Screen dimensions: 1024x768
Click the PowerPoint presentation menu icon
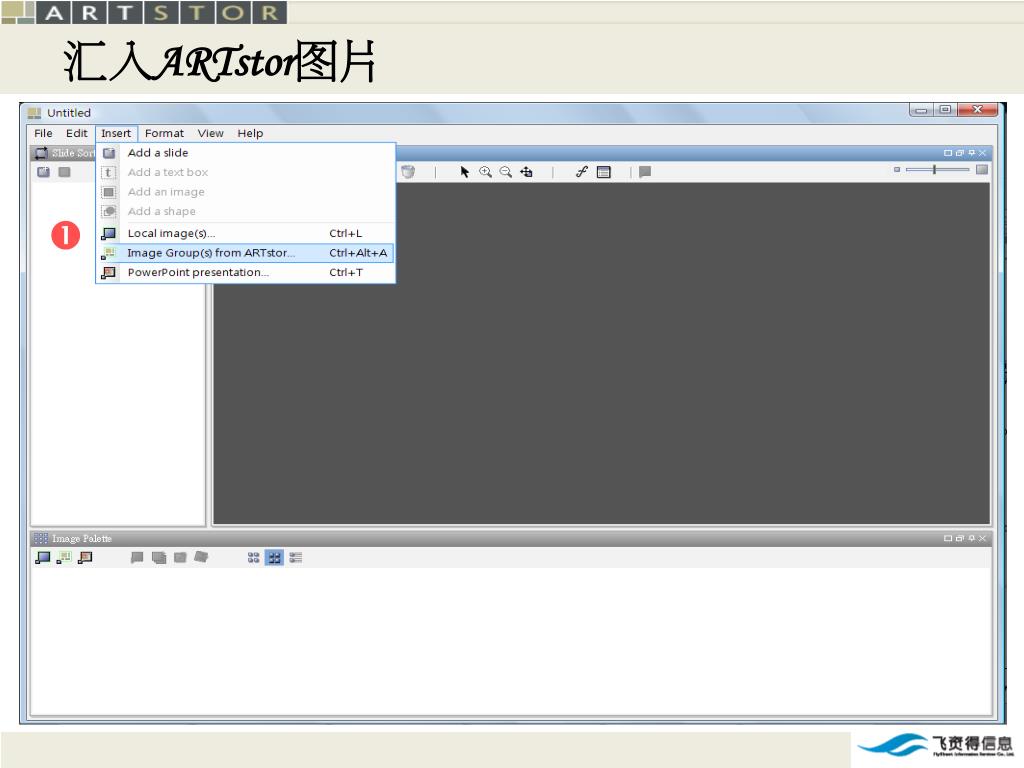(x=109, y=272)
